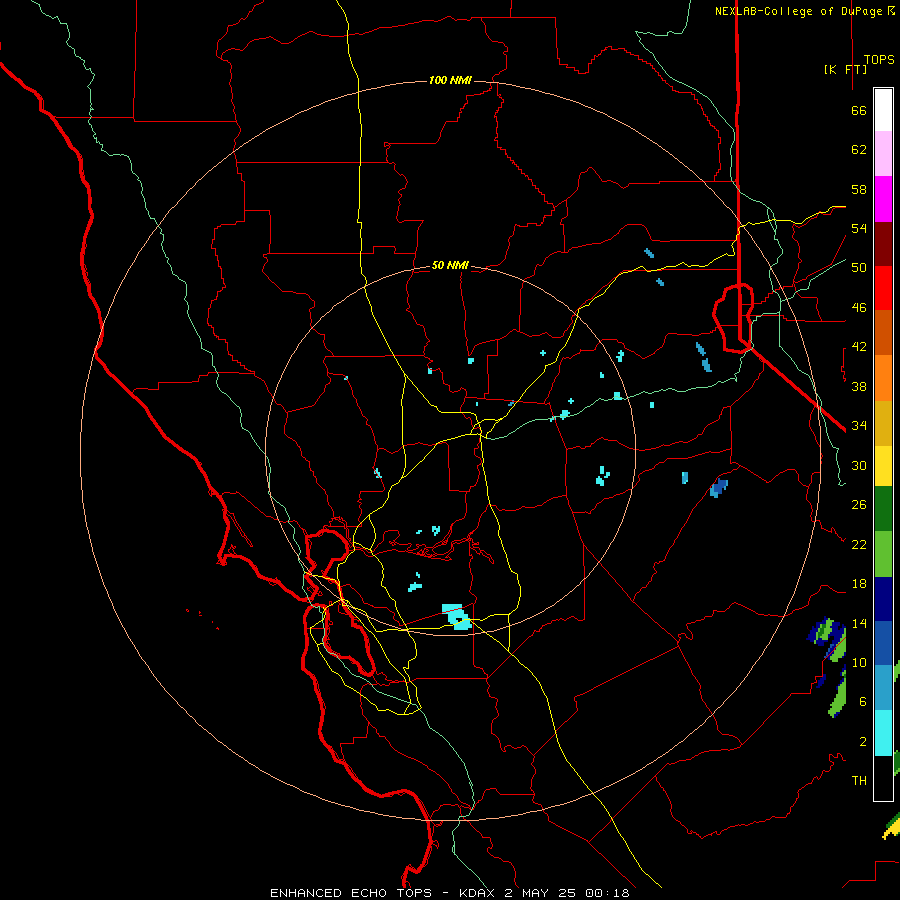Click the light green legend swatch
Viewport: 900px width, 900px height.
click(x=883, y=554)
